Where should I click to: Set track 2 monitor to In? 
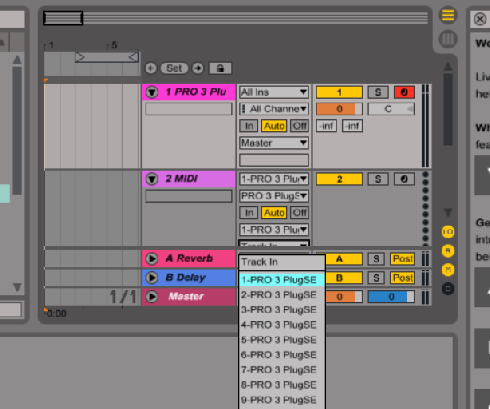coord(249,213)
